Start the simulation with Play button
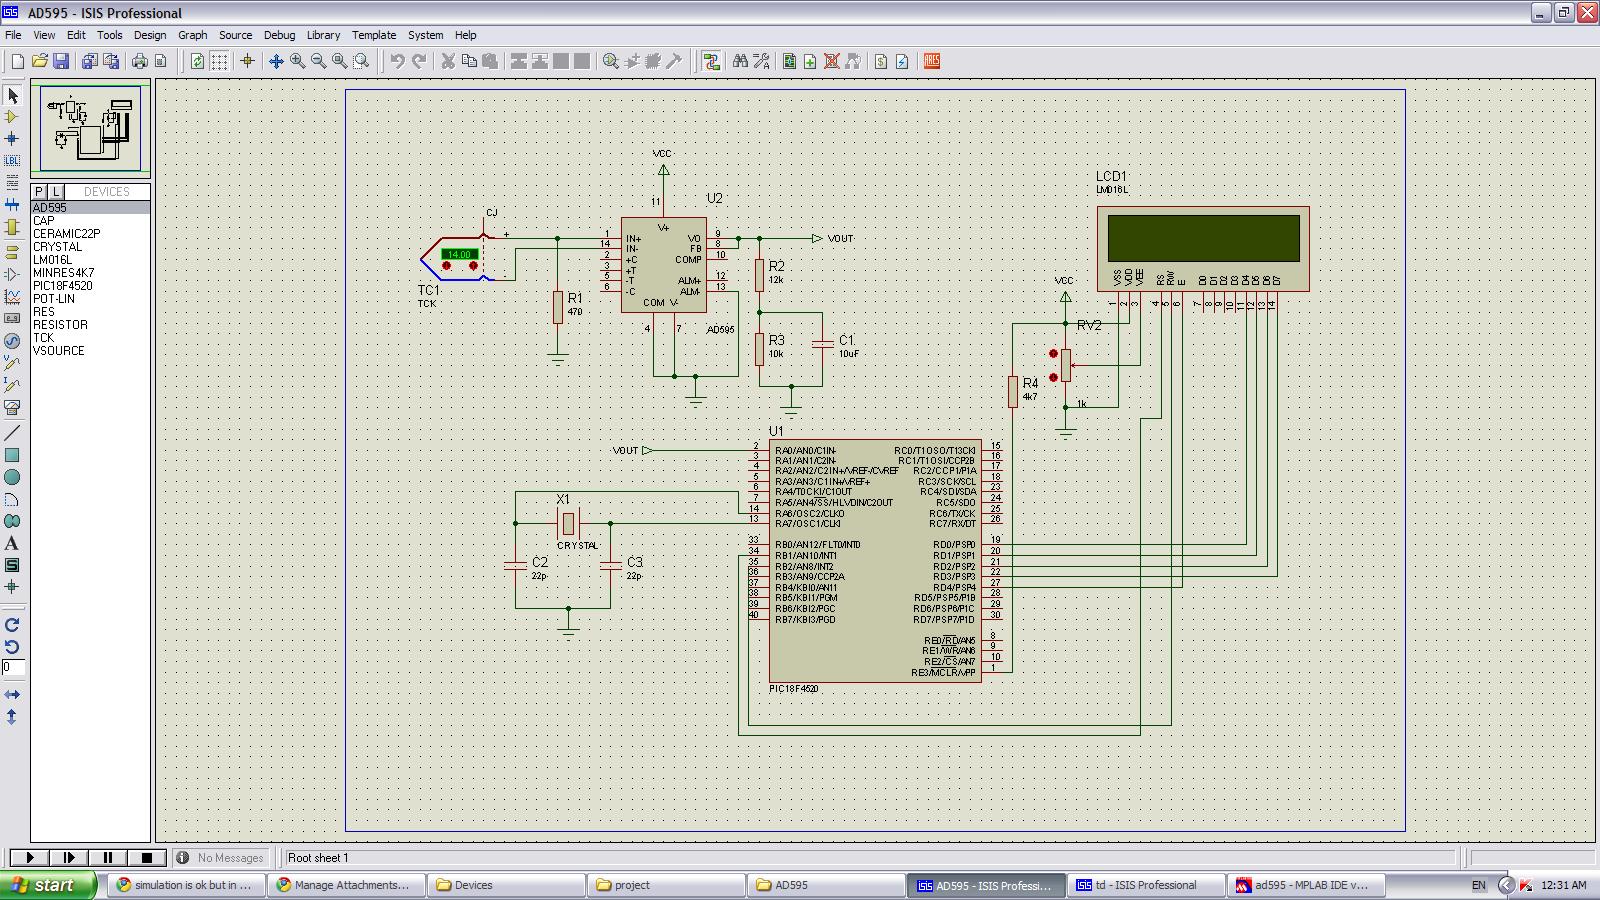This screenshot has height=900, width=1600. pos(30,858)
